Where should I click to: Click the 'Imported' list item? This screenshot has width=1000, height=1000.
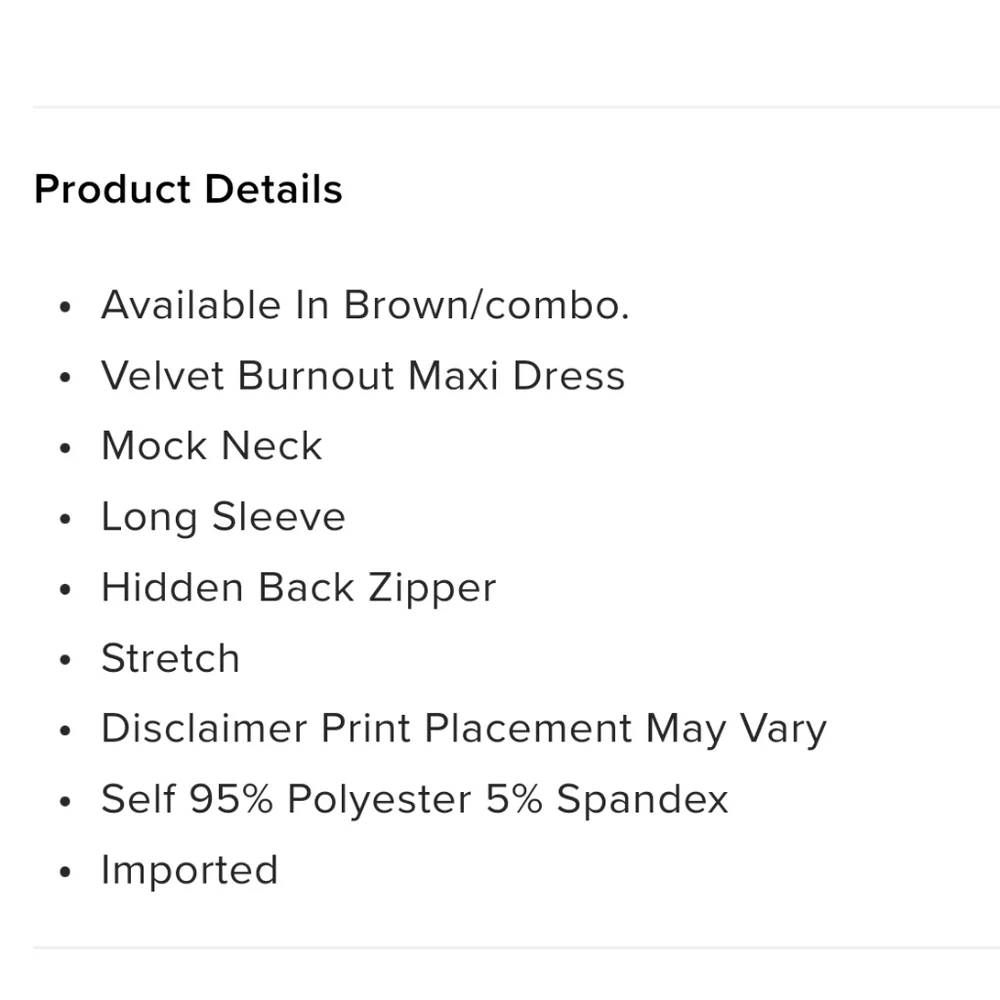point(189,871)
